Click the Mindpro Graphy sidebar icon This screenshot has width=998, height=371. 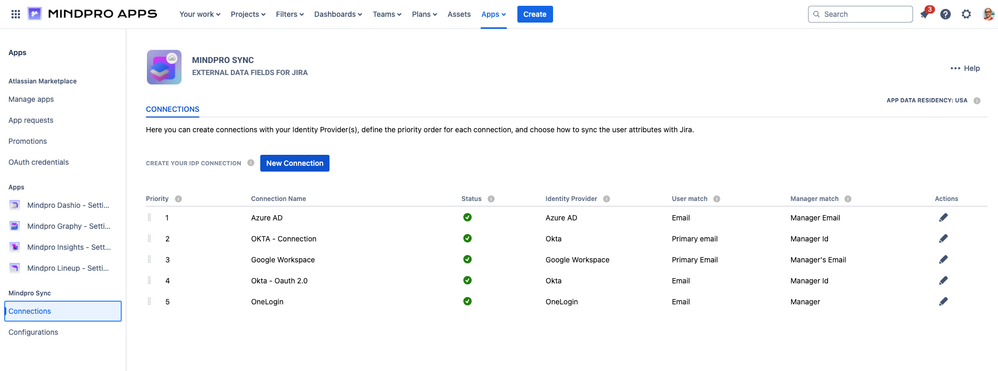point(15,226)
